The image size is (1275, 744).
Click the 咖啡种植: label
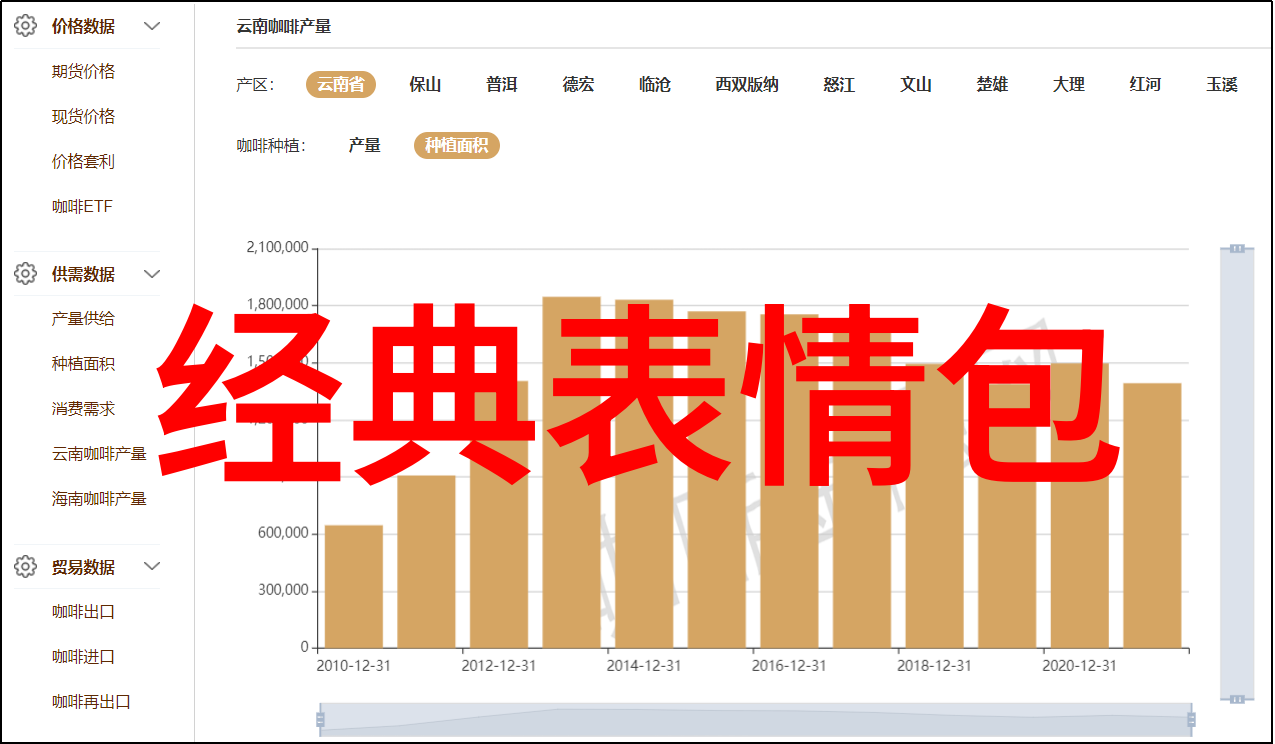pos(270,146)
